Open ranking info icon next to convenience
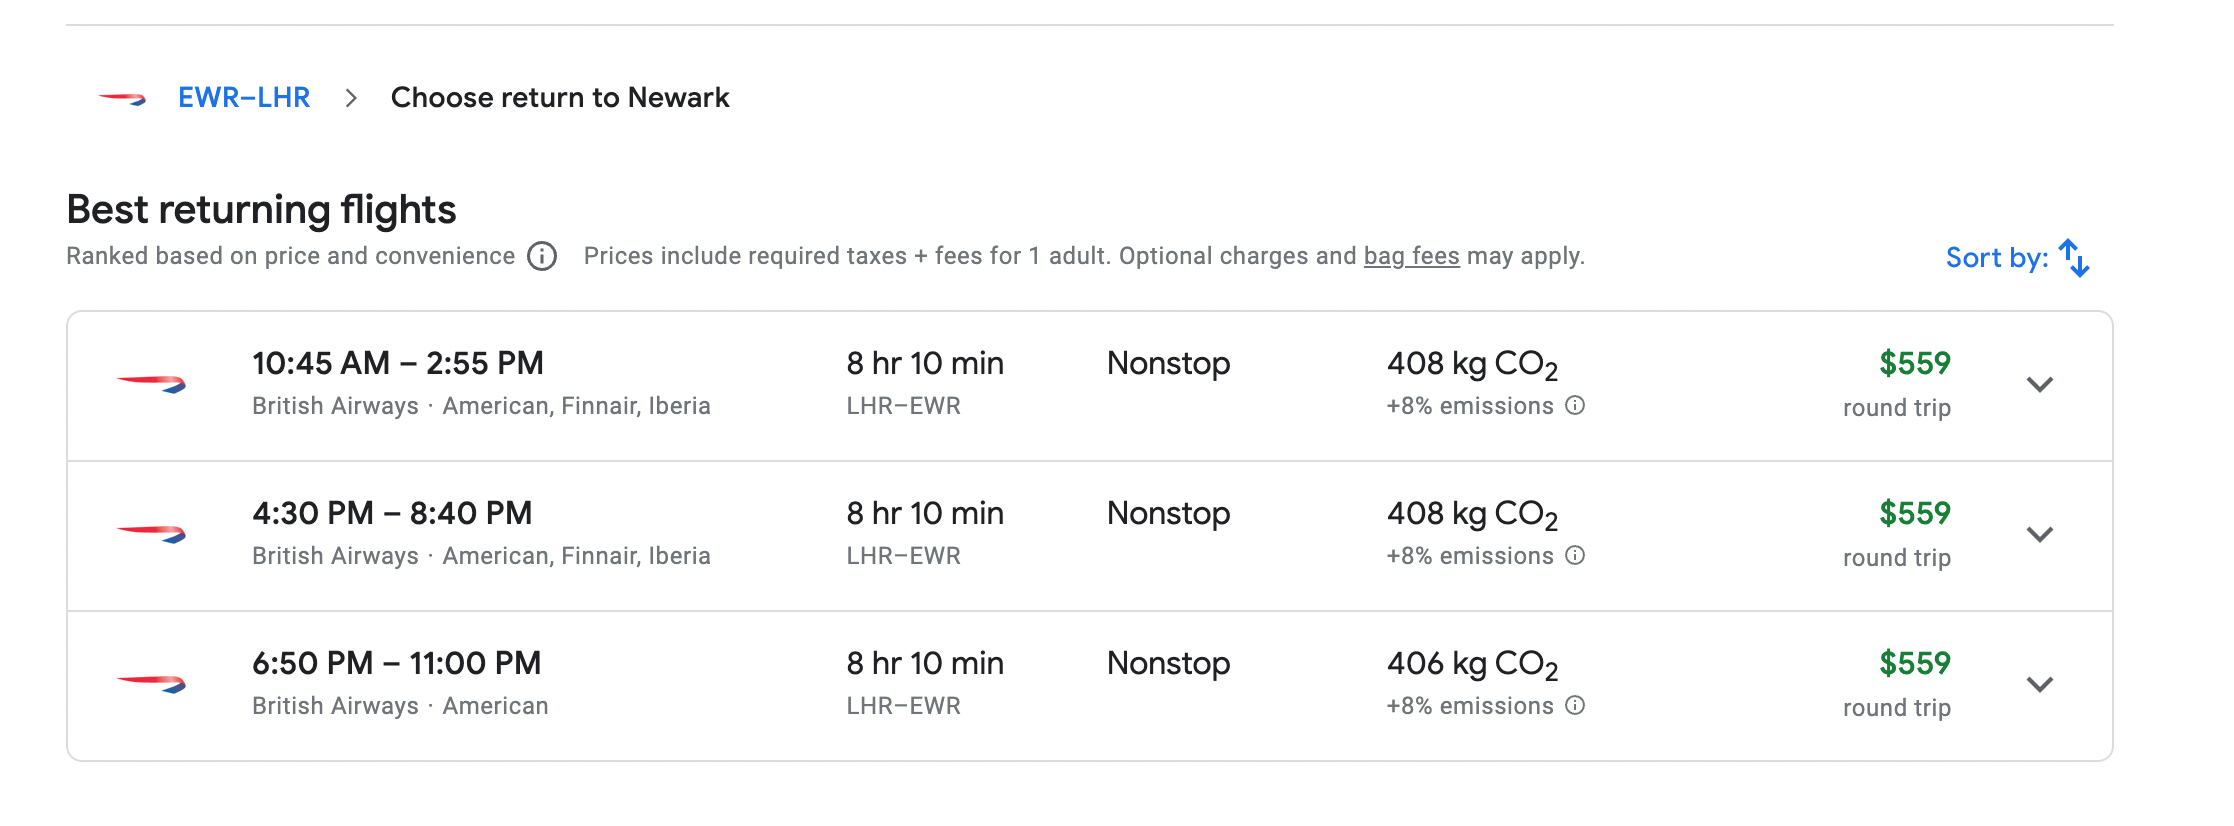Image resolution: width=2234 pixels, height=826 pixels. 542,257
